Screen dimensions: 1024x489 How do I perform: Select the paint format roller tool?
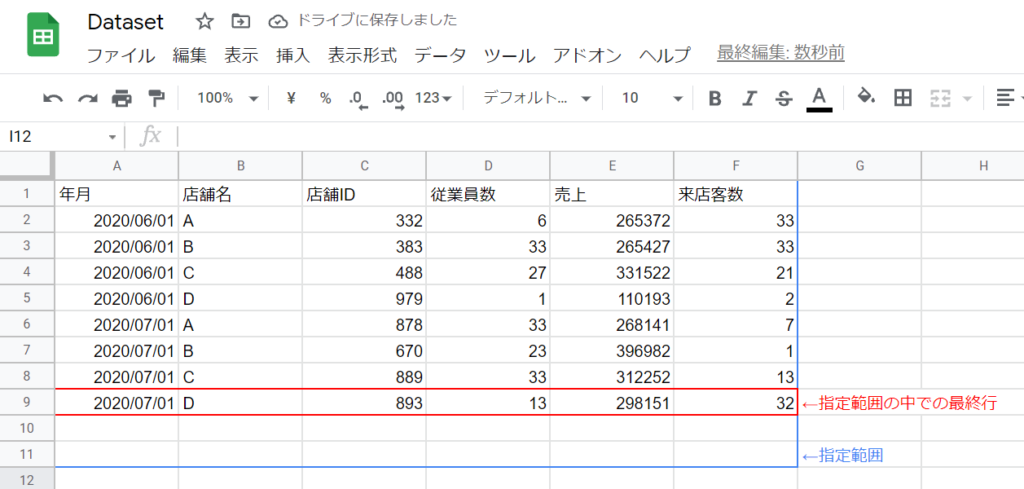[x=156, y=98]
